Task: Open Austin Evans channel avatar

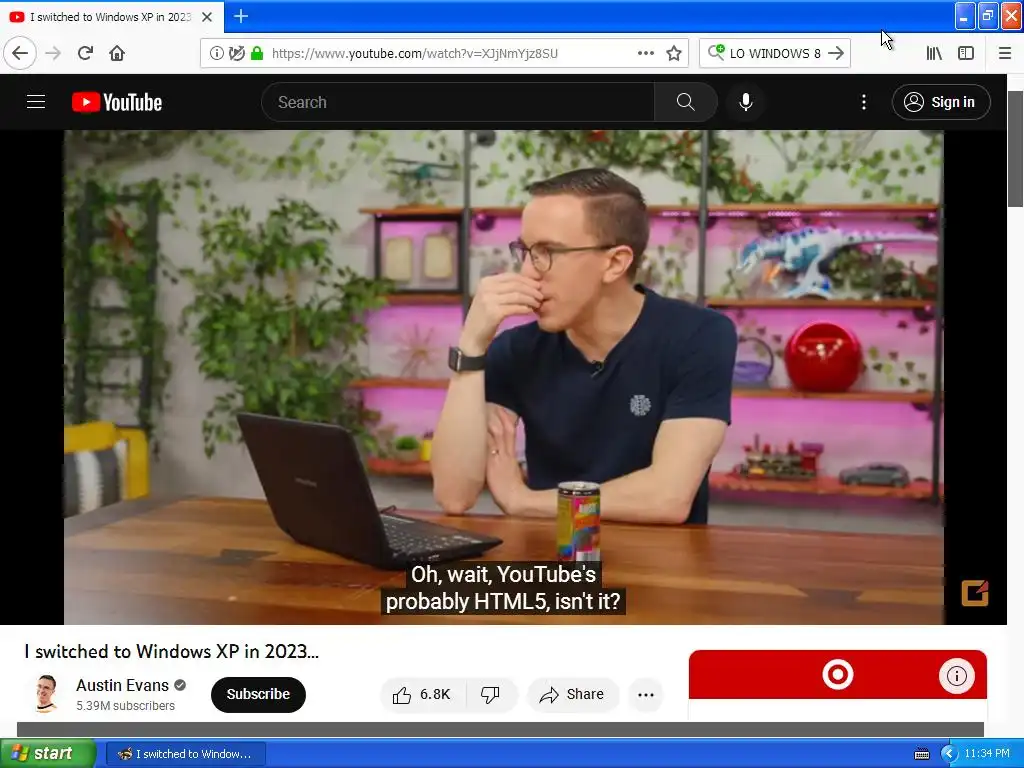Action: [47, 694]
